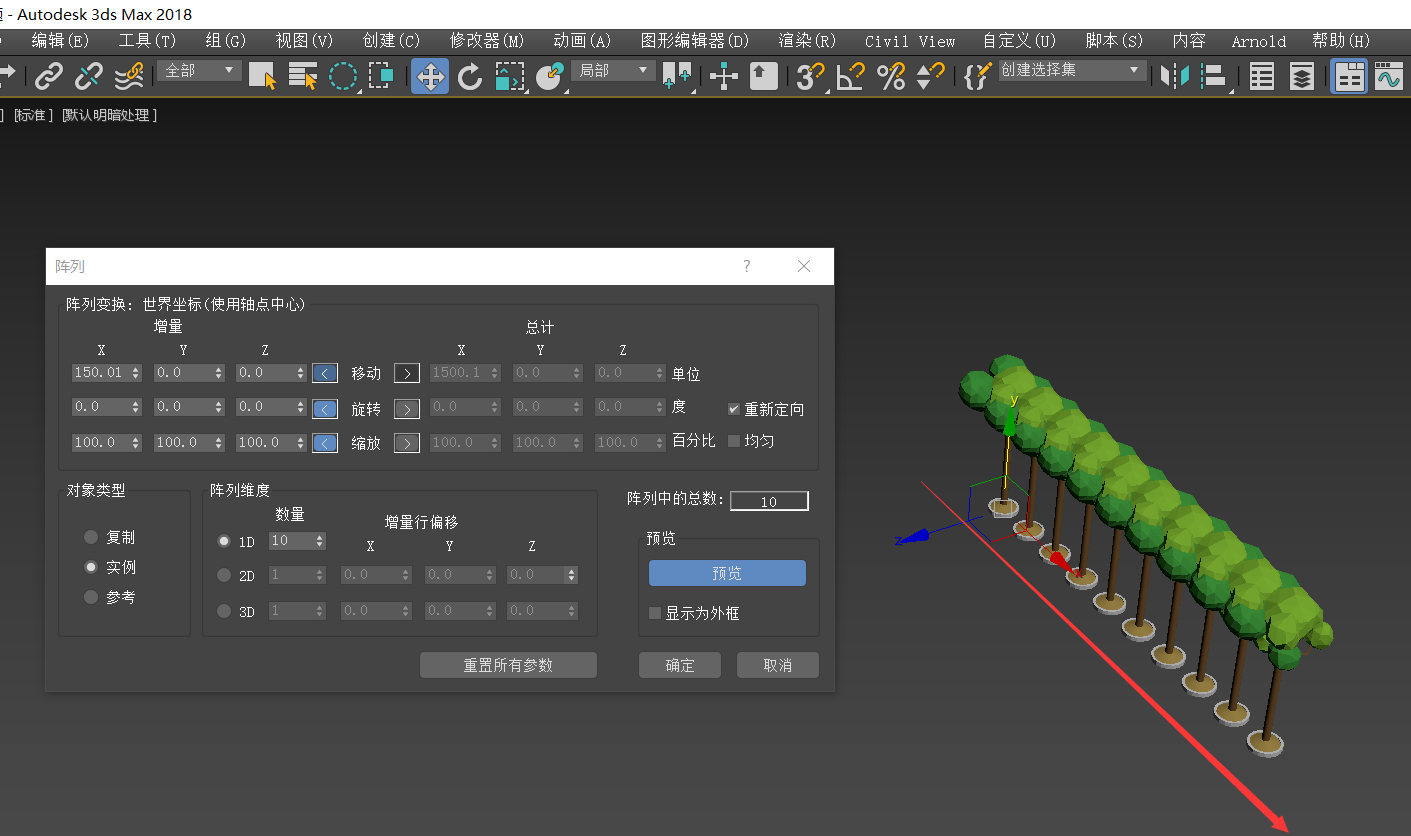Image resolution: width=1411 pixels, height=836 pixels.
Task: Activate the Select and Scale tool
Action: (510, 76)
